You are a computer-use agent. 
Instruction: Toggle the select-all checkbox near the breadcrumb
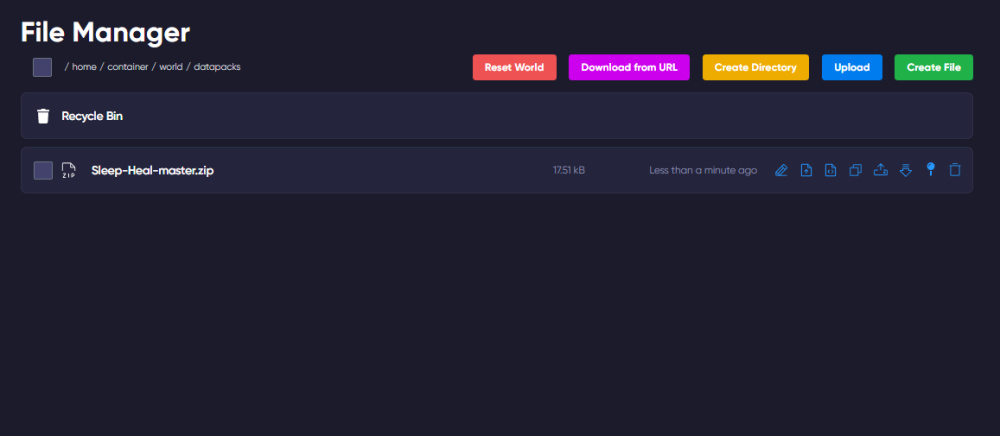point(42,67)
